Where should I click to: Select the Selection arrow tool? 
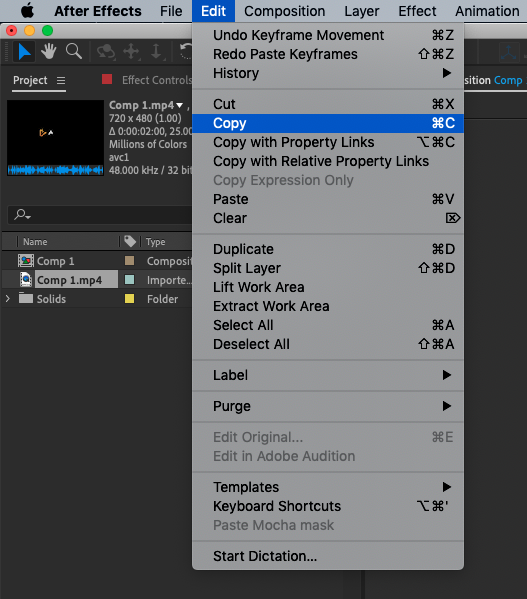(24, 52)
